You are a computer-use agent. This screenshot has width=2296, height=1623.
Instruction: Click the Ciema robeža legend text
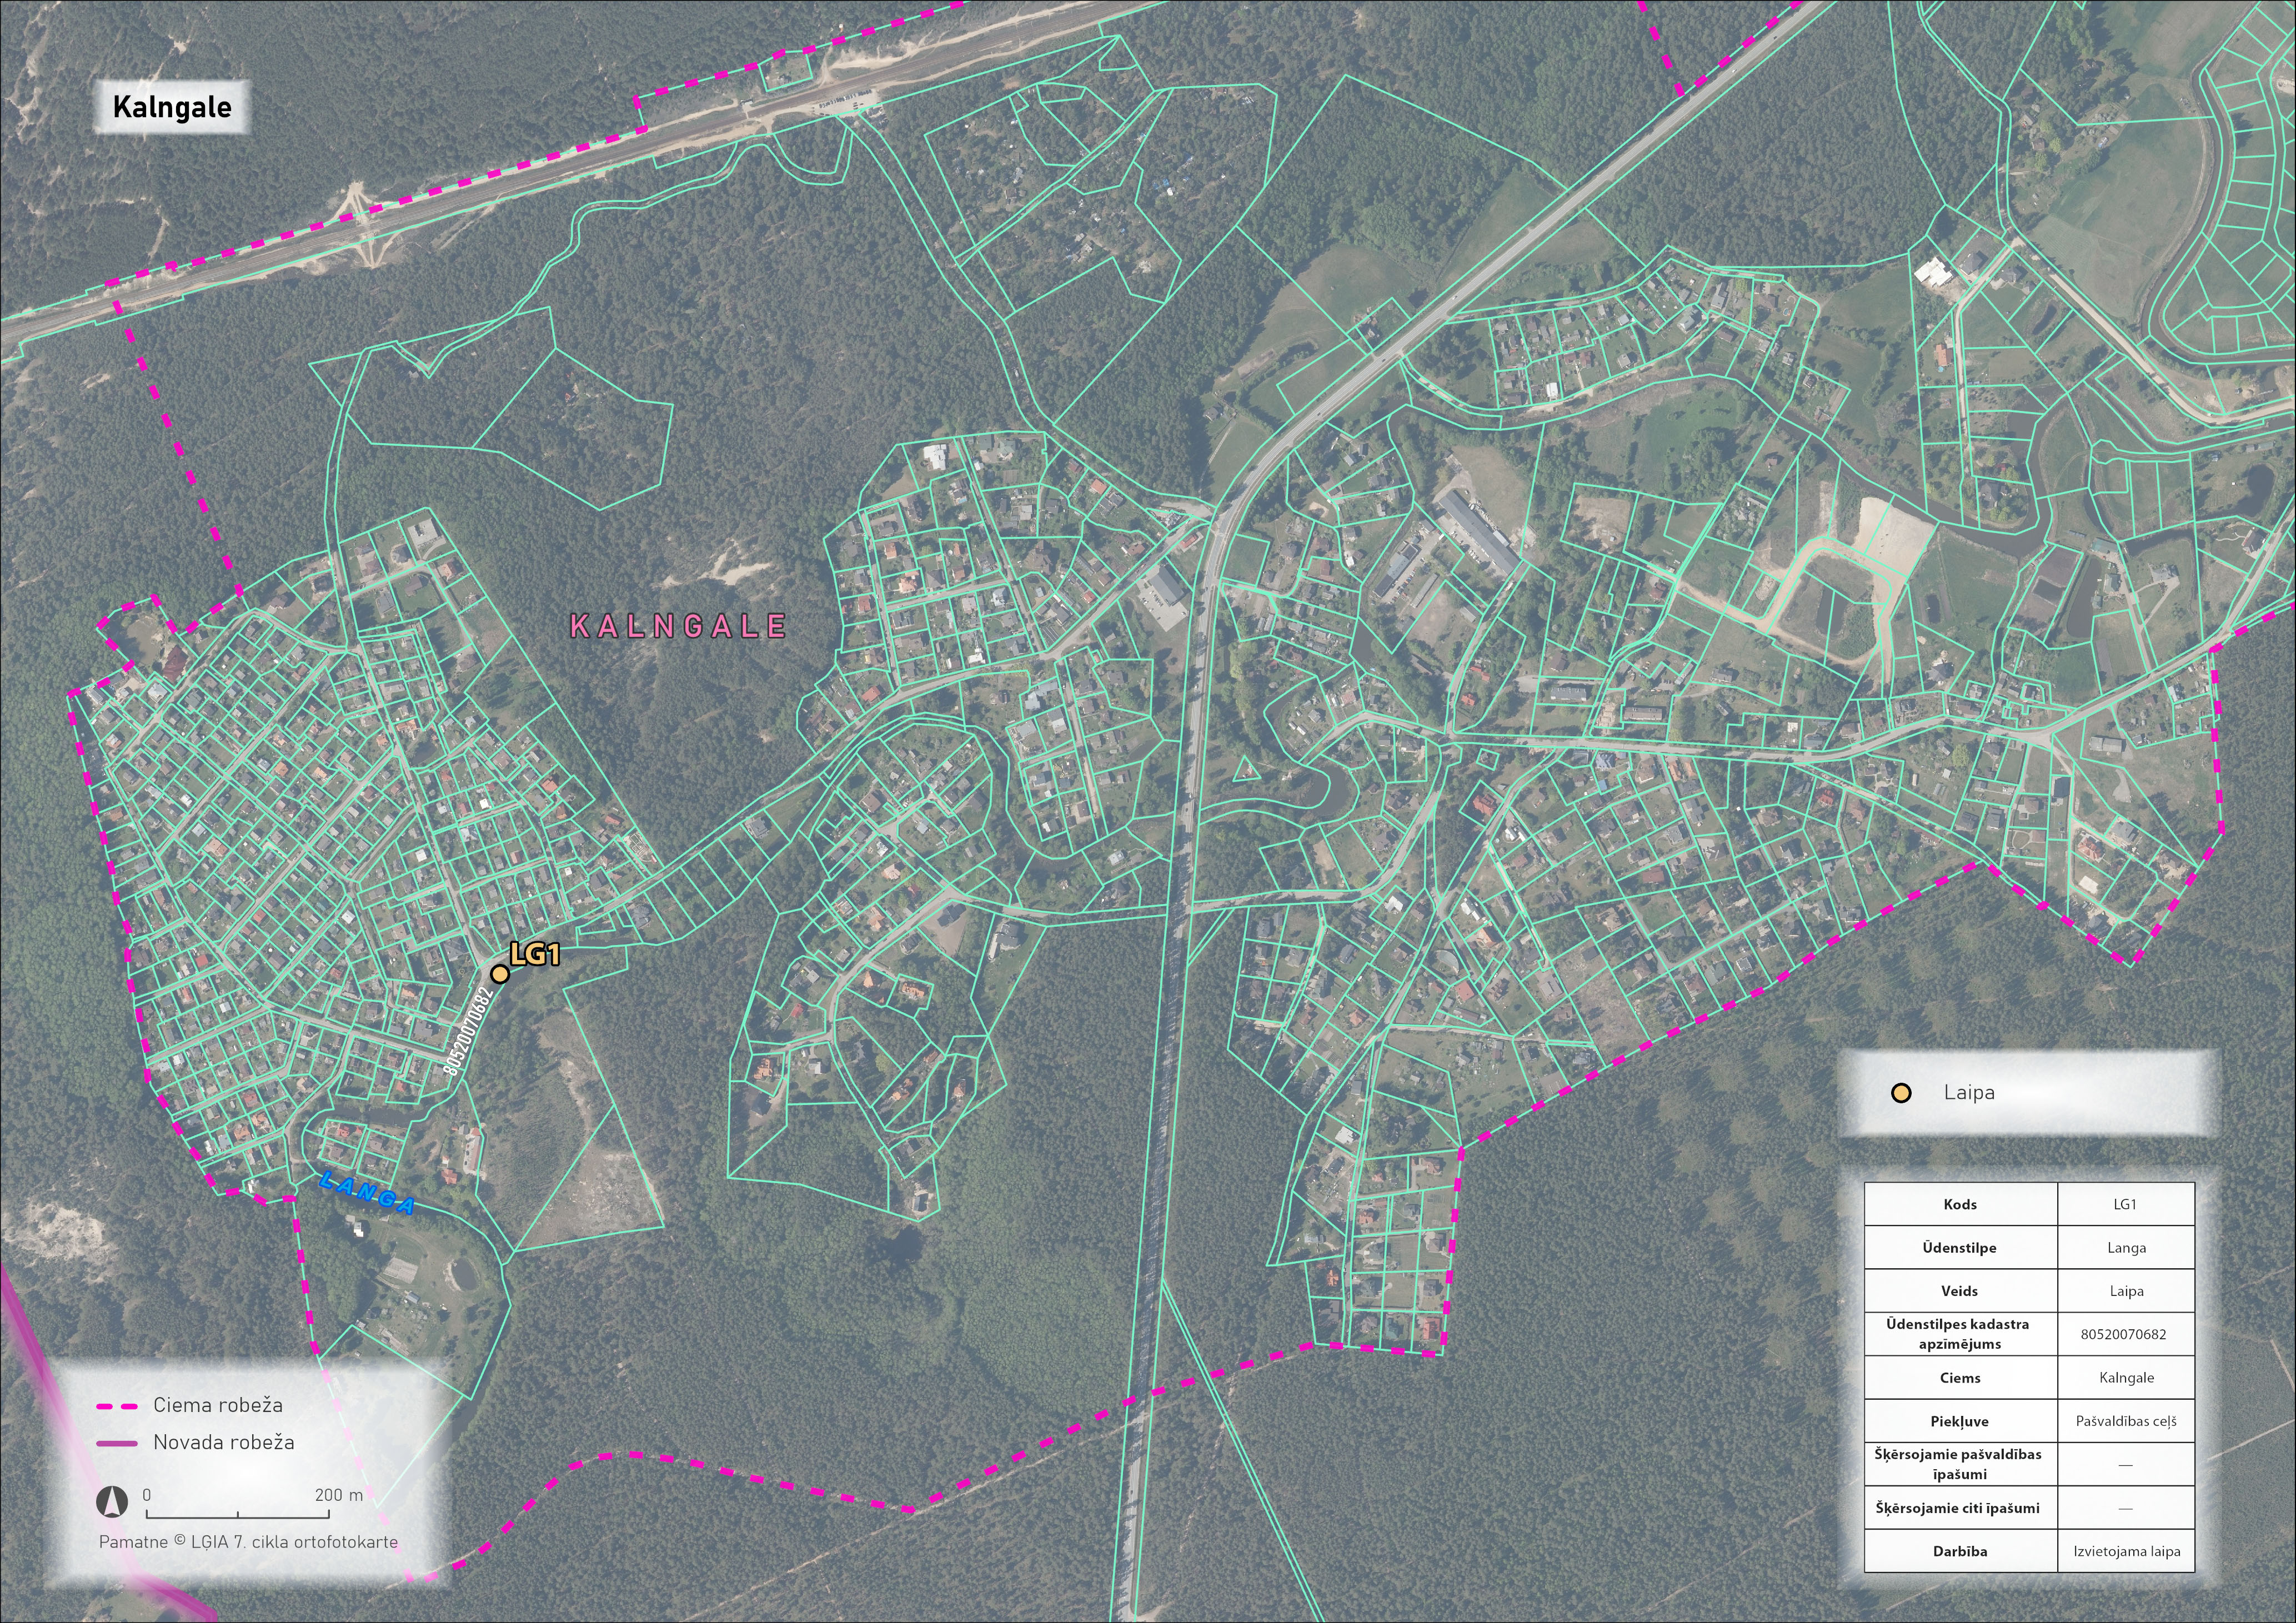218,1405
